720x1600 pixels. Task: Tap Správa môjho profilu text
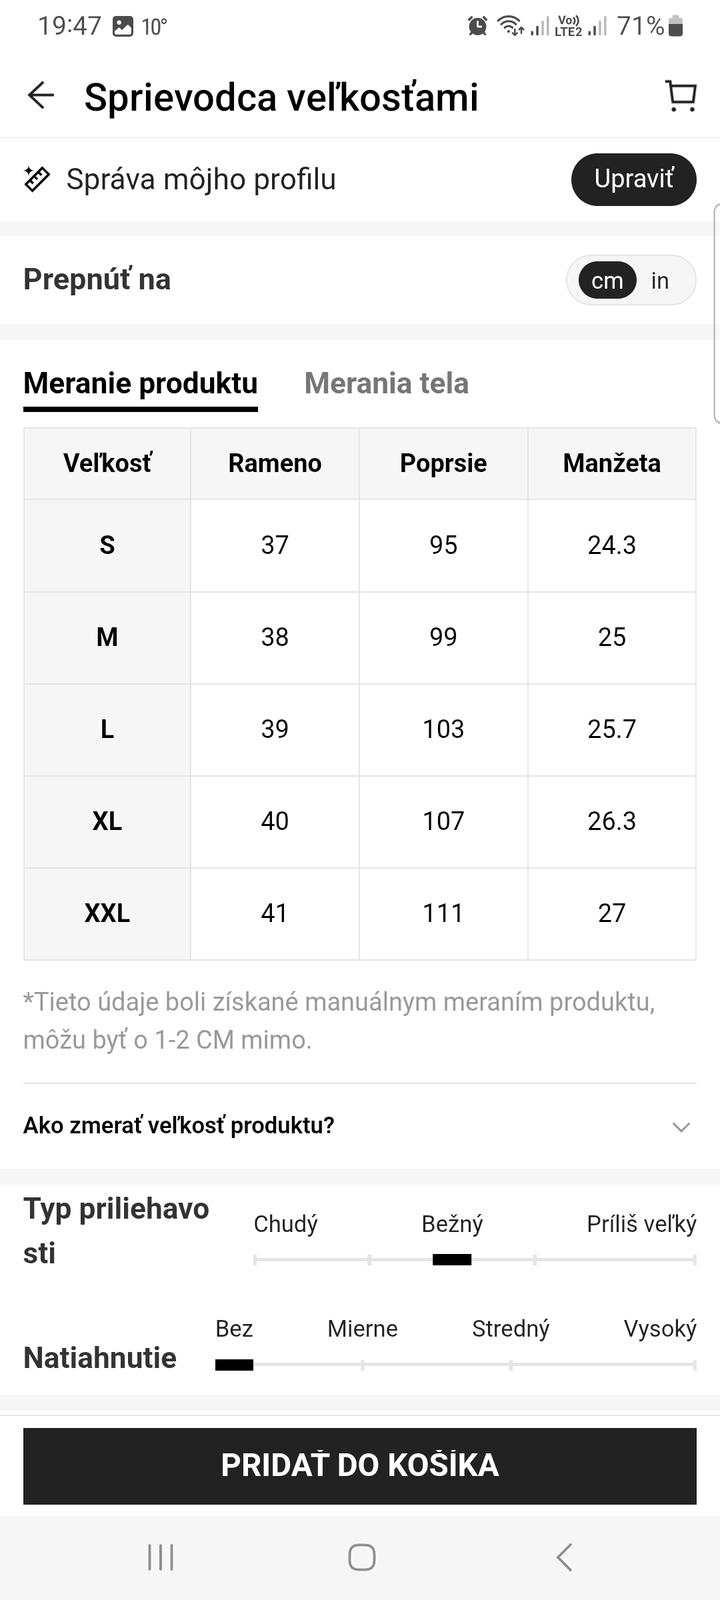point(201,180)
